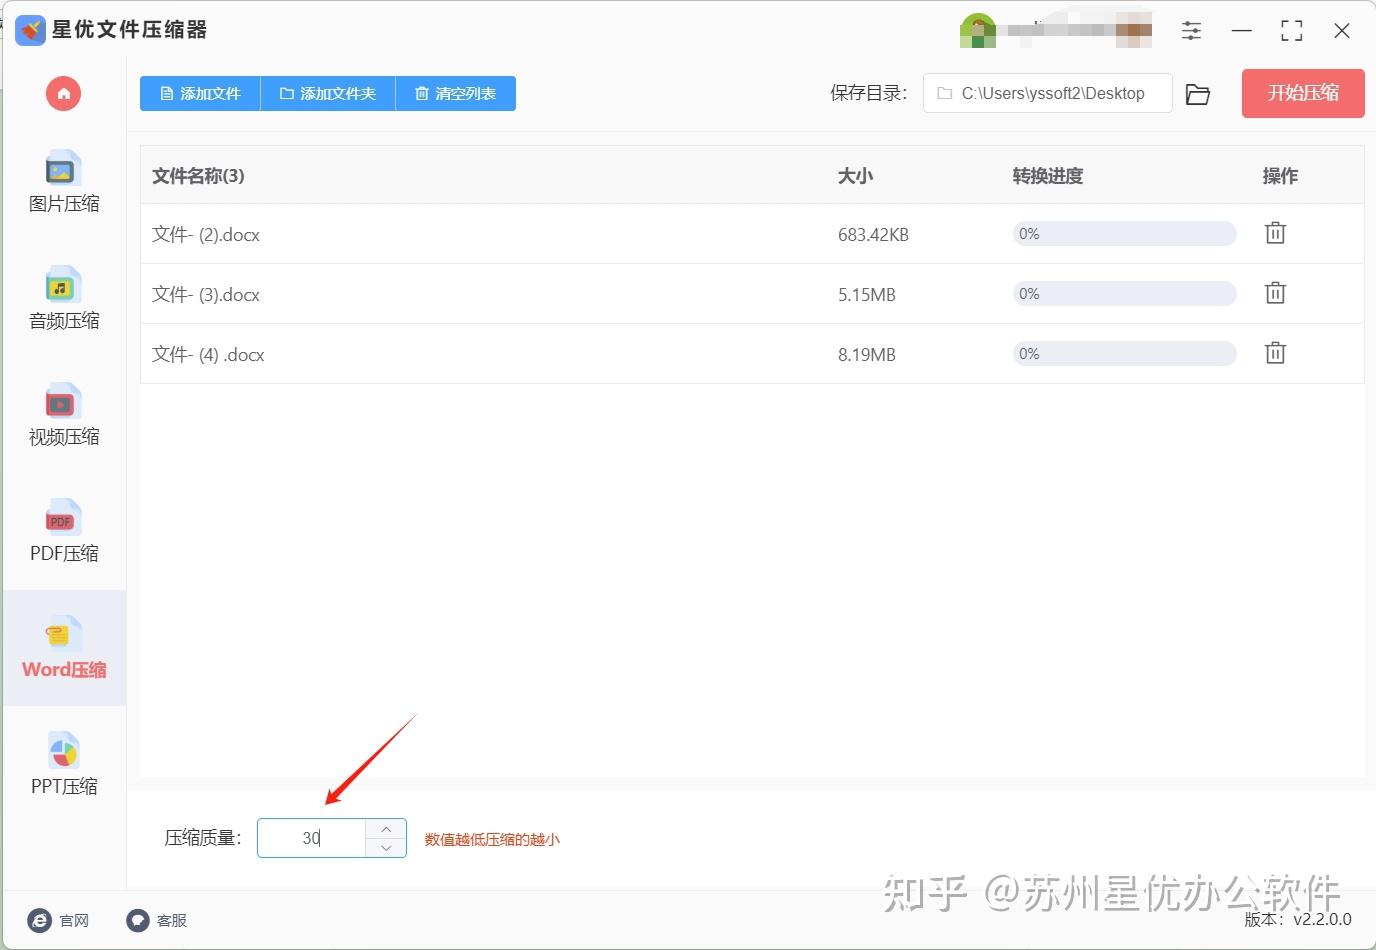Go to the home icon in sidebar
1376x950 pixels.
[x=63, y=94]
